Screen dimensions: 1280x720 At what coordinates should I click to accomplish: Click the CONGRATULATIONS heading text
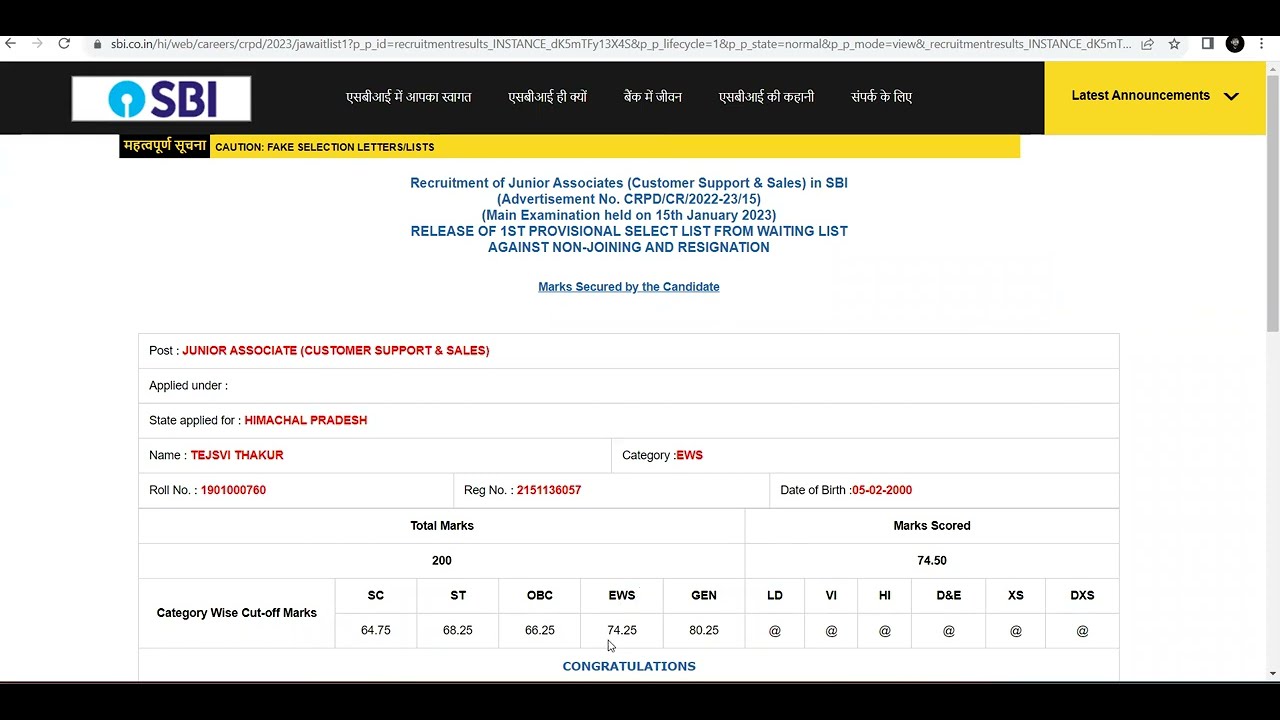pos(629,666)
